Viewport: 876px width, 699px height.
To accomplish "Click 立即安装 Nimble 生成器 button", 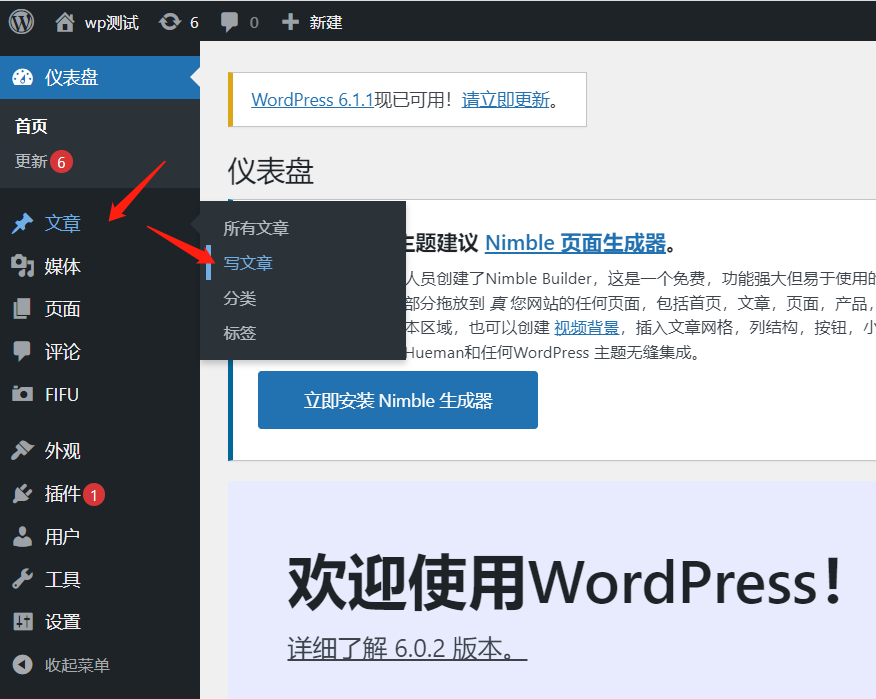I will point(398,400).
